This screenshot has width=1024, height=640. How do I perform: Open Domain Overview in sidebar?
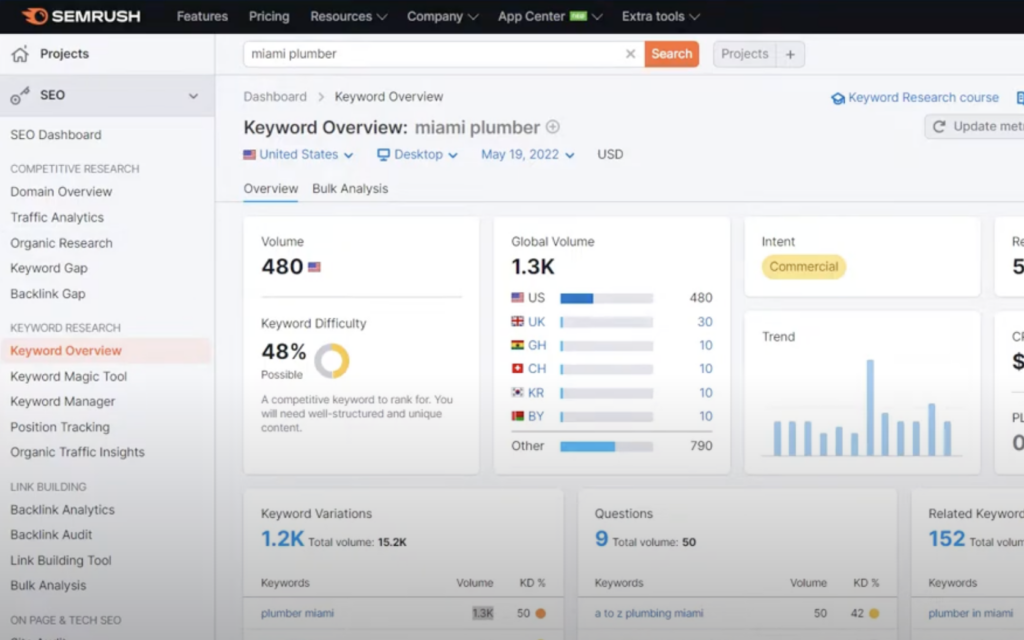(x=61, y=192)
